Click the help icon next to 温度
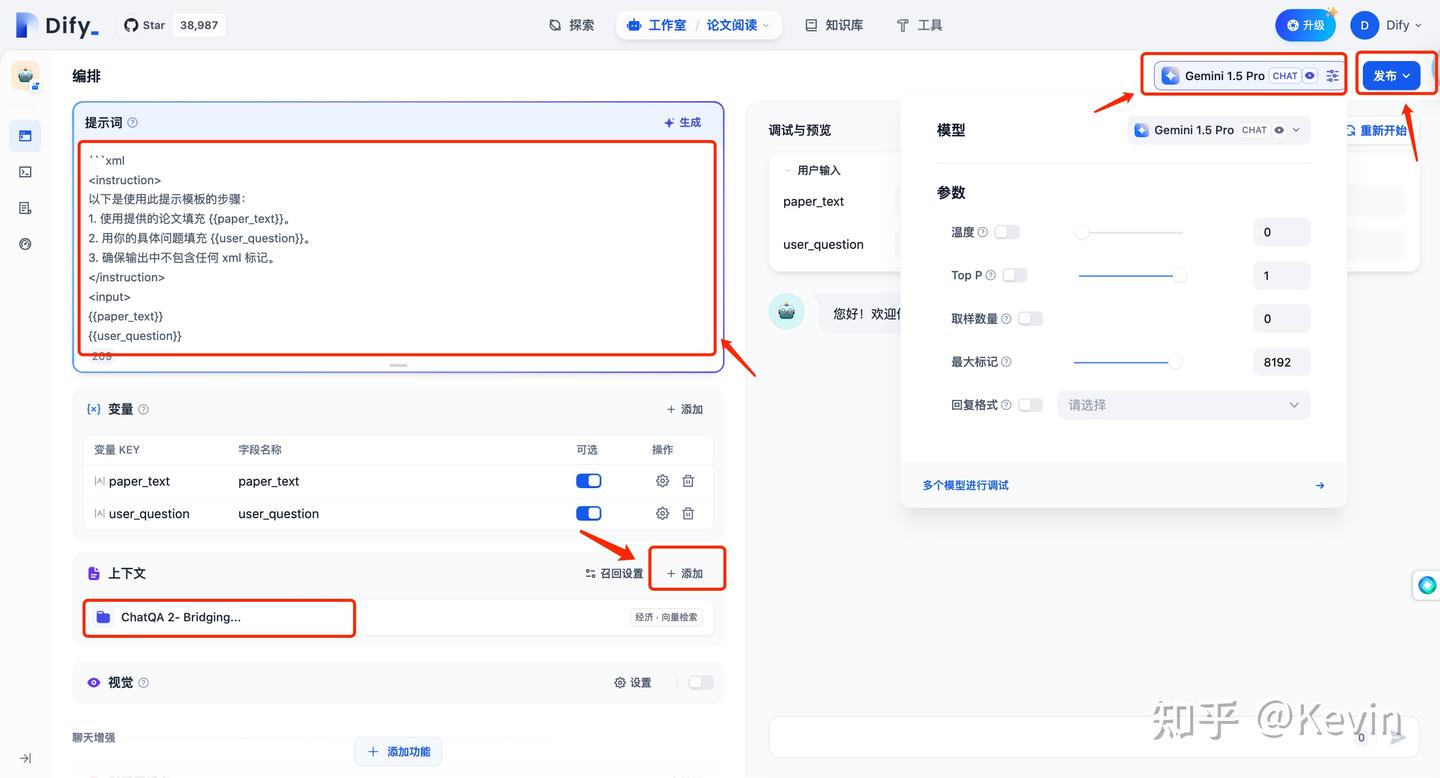This screenshot has height=778, width=1440. click(983, 232)
